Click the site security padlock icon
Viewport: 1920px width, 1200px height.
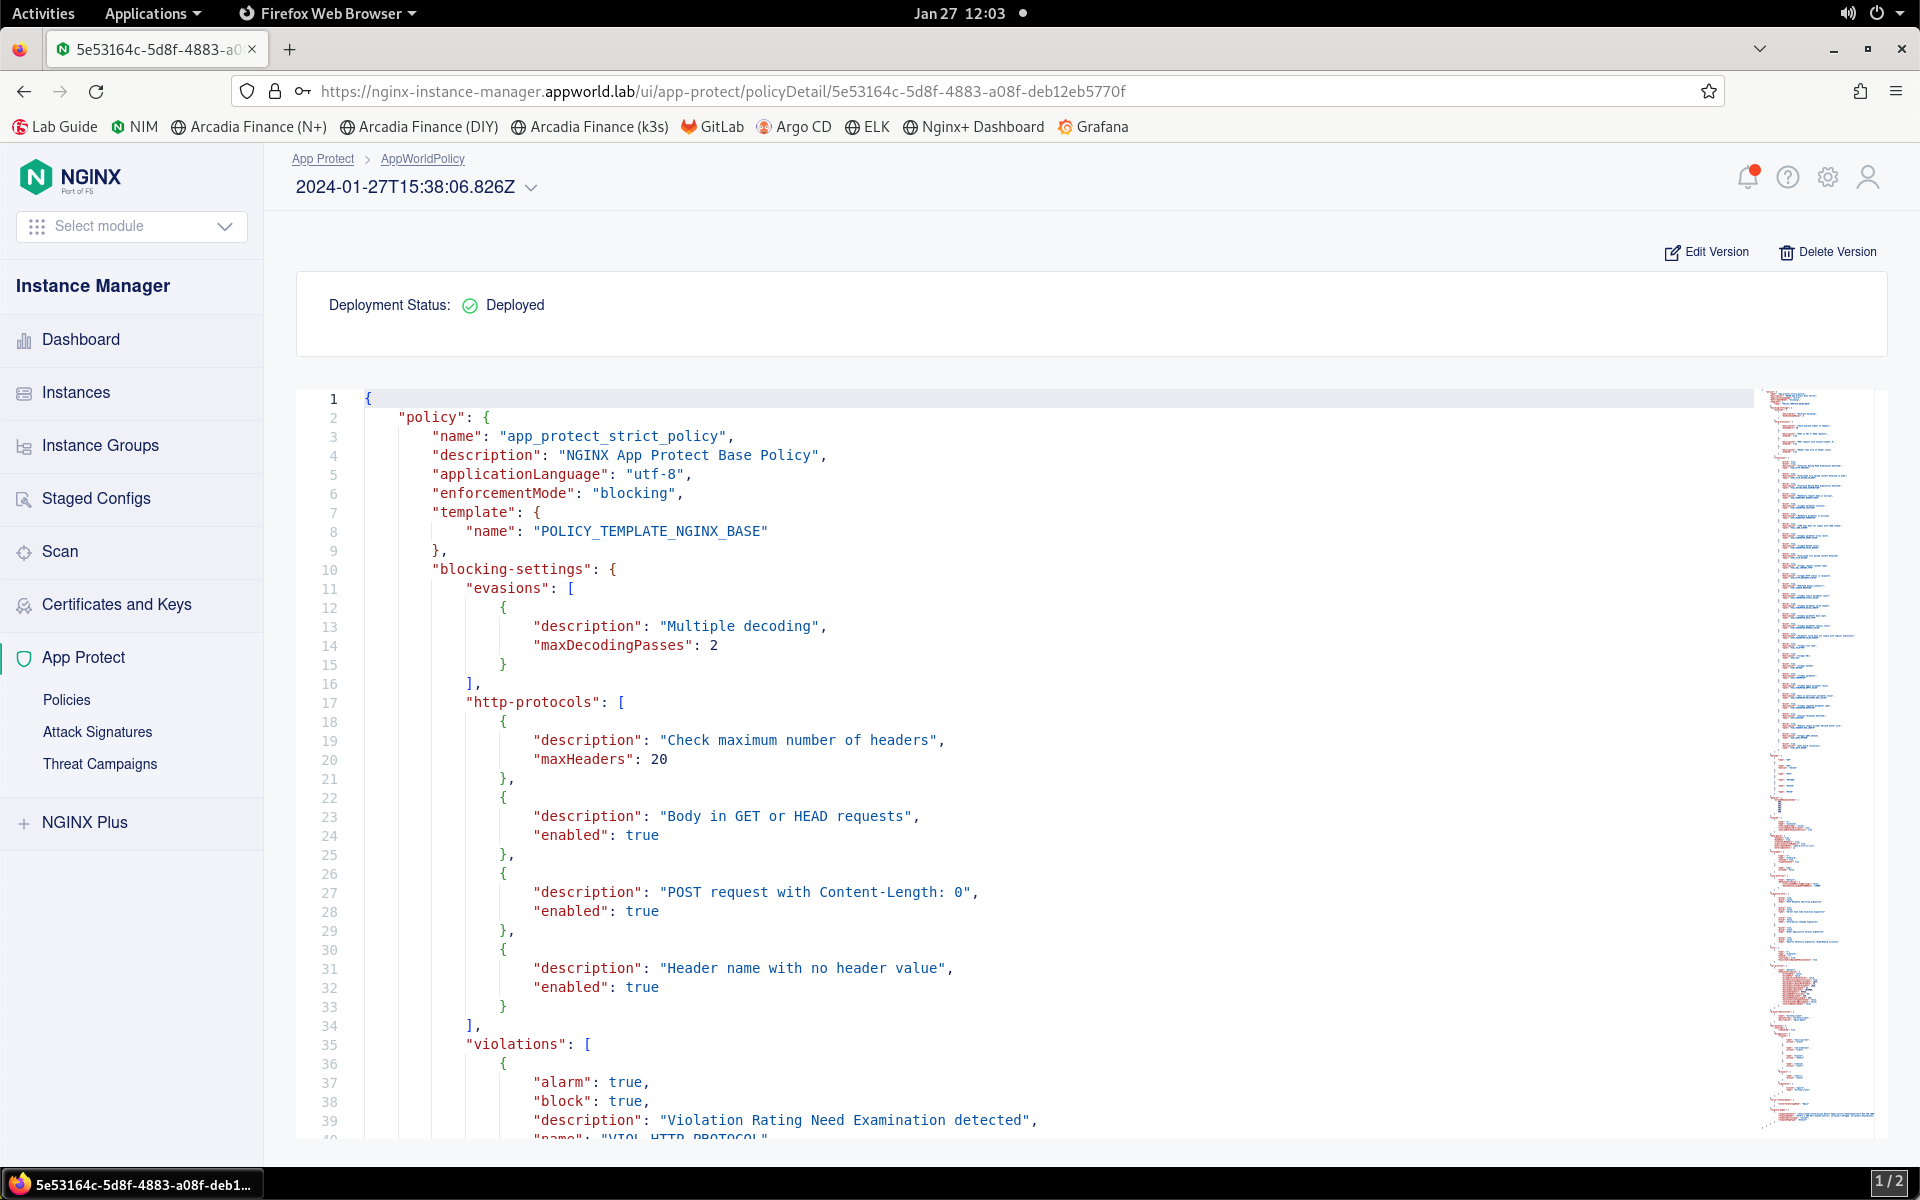(275, 91)
